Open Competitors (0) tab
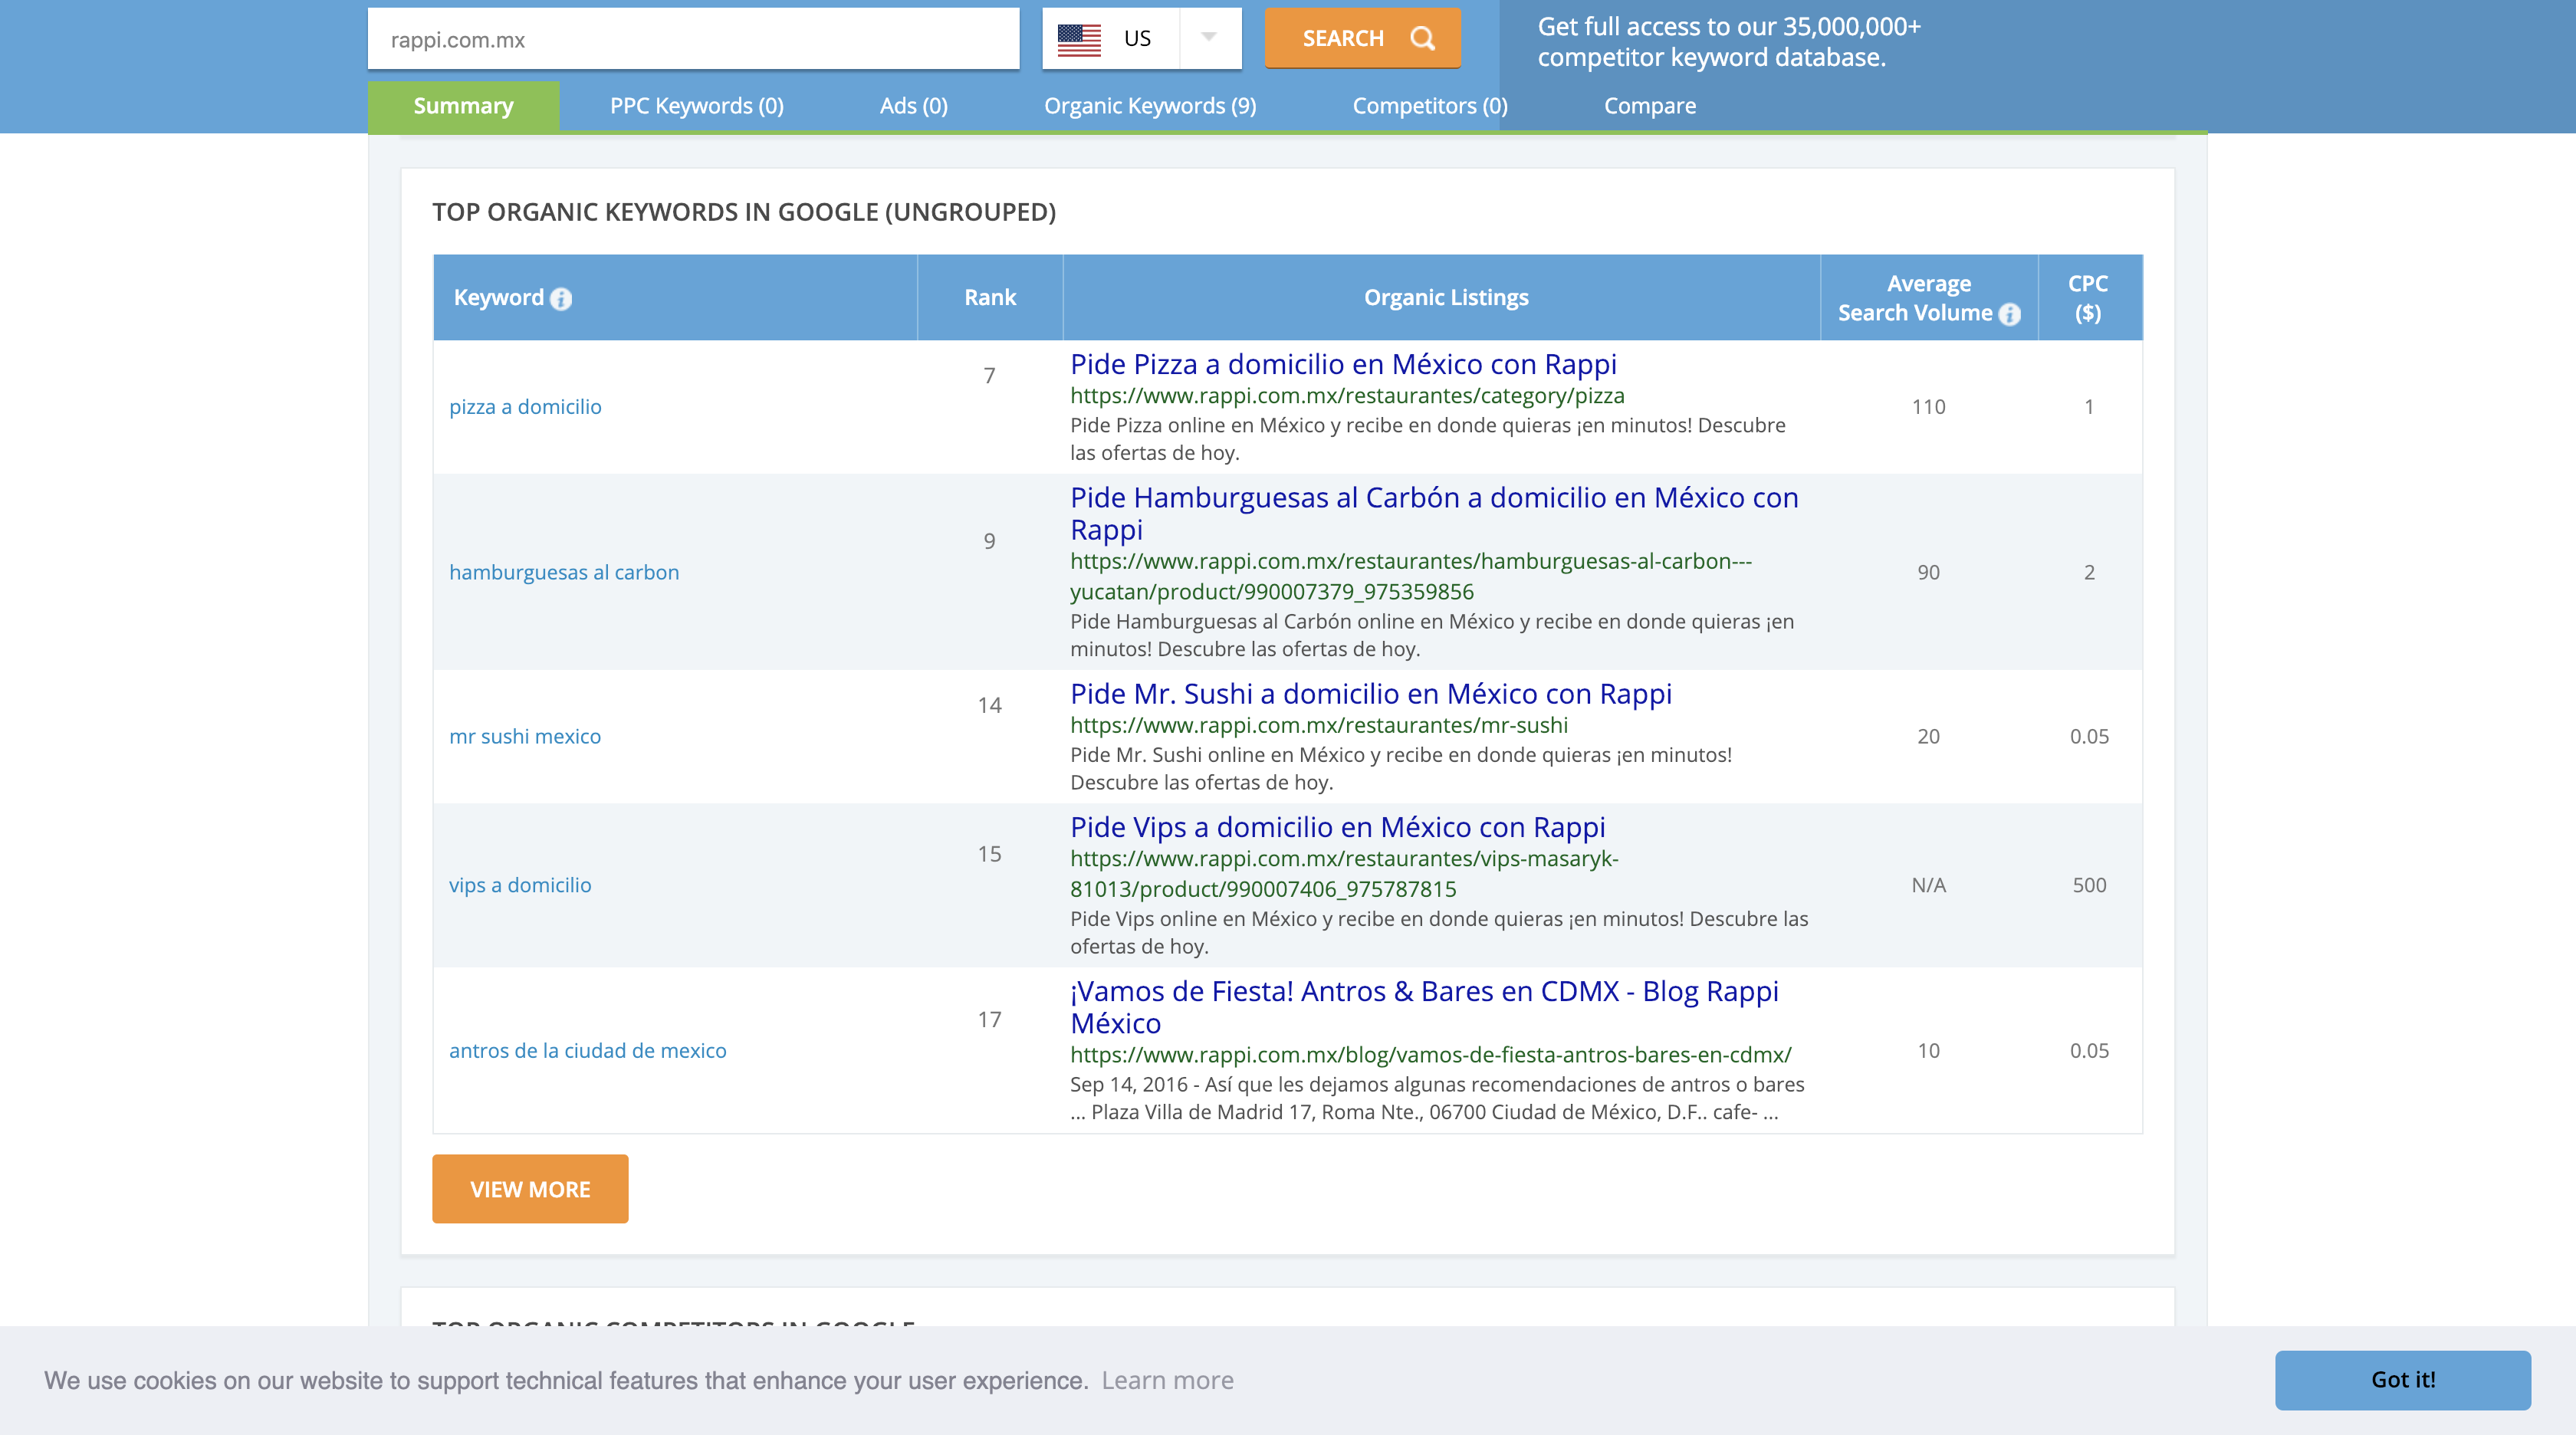 point(1430,105)
